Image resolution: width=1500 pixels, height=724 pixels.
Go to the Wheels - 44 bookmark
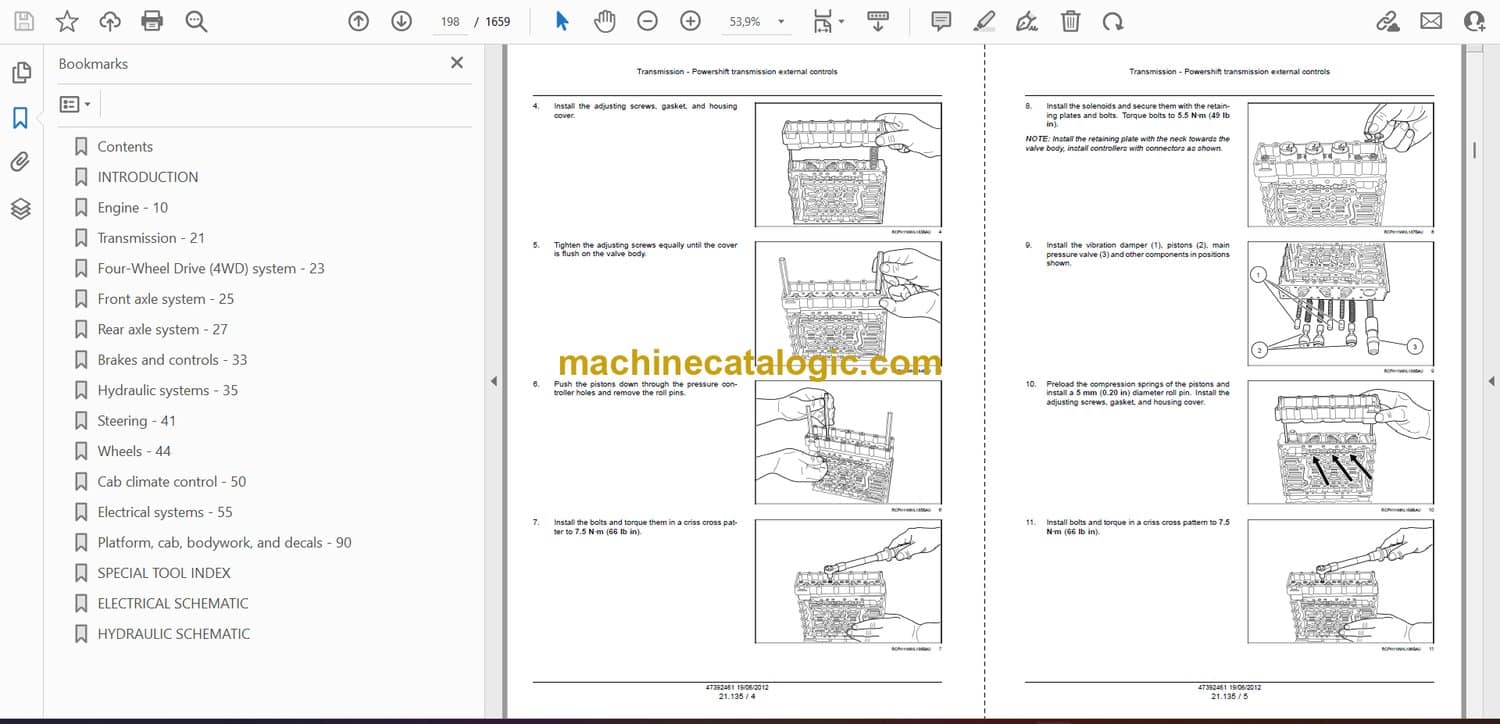tap(134, 451)
